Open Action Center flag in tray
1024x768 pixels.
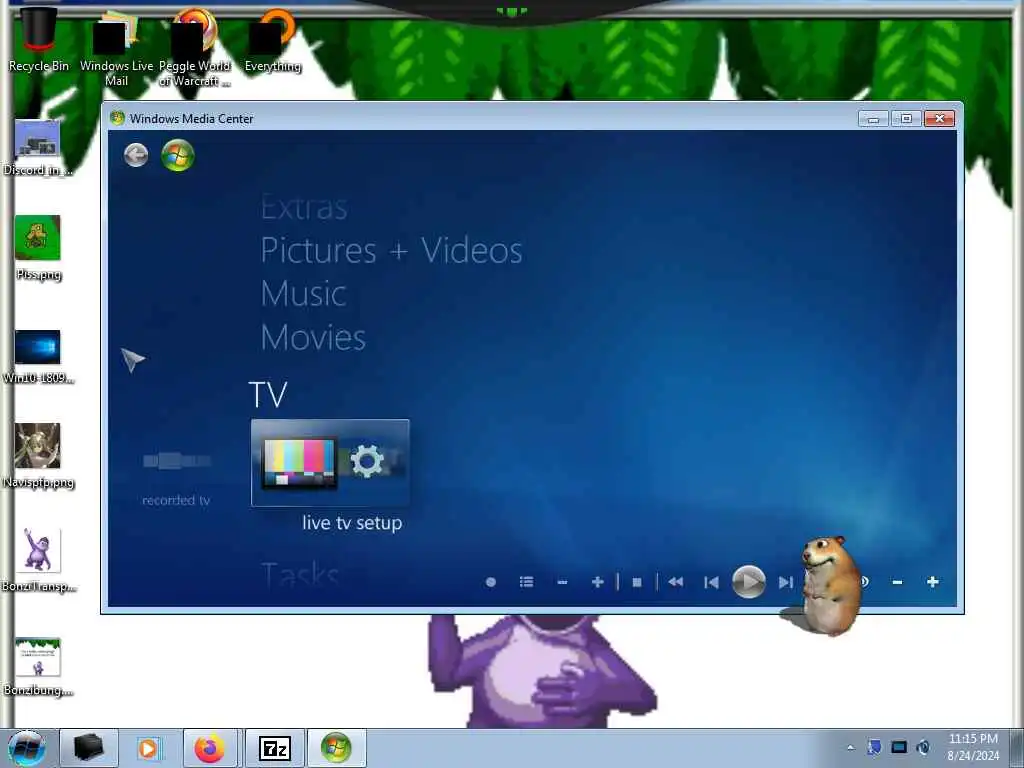click(874, 747)
